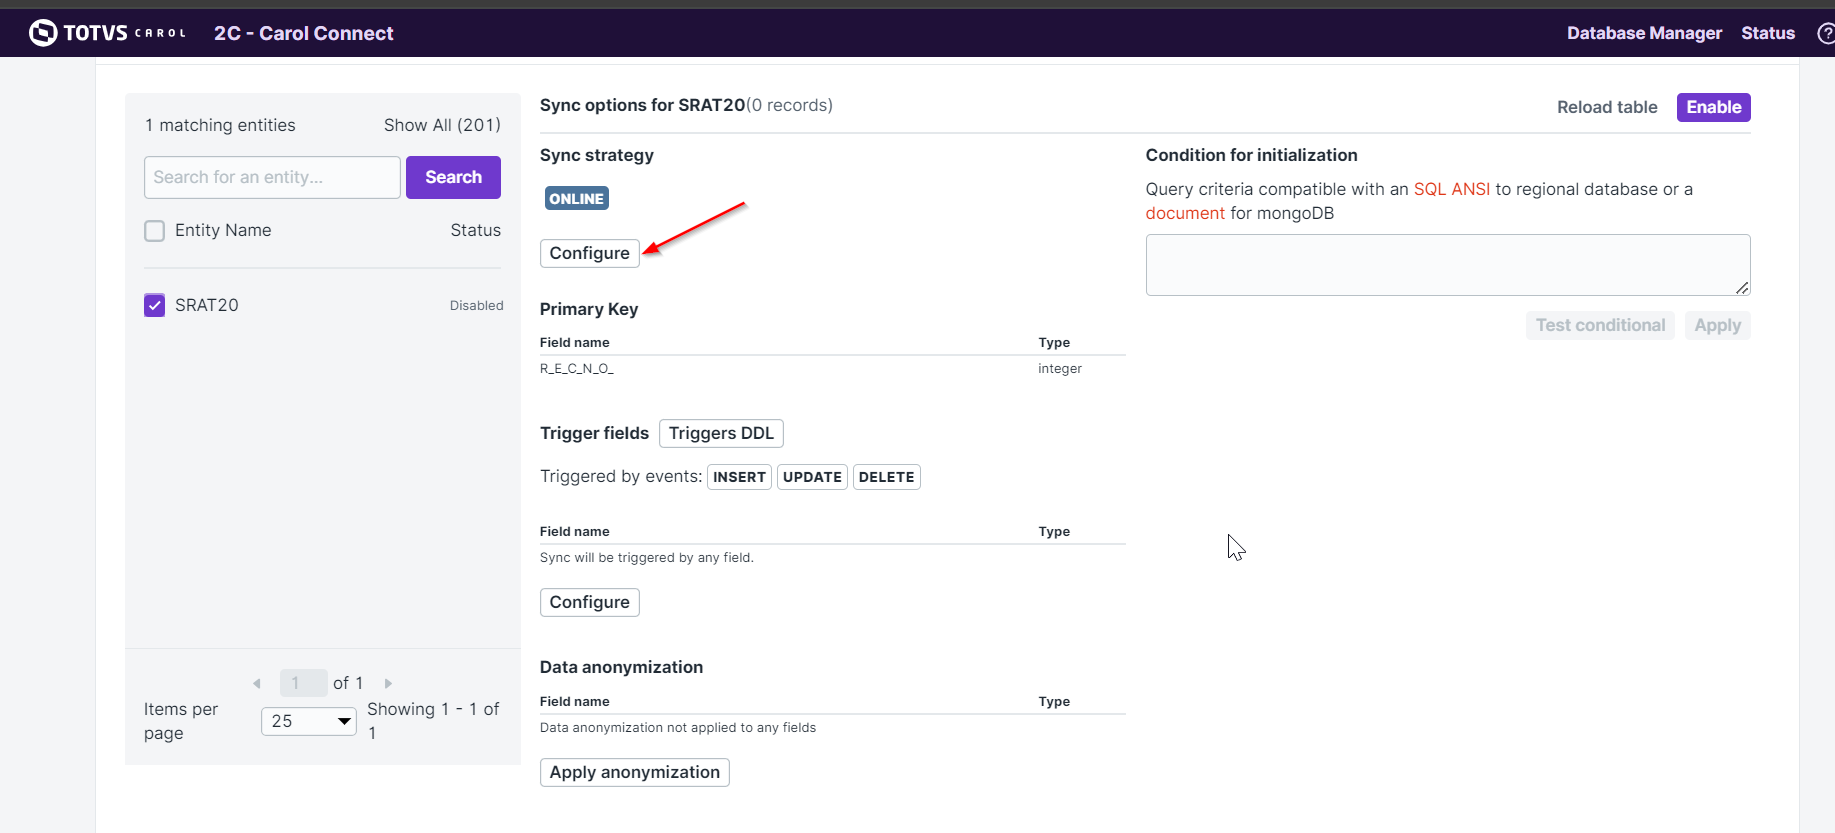Screen dimensions: 1835x833
Task: Click the purple Search button
Action: [x=453, y=177]
